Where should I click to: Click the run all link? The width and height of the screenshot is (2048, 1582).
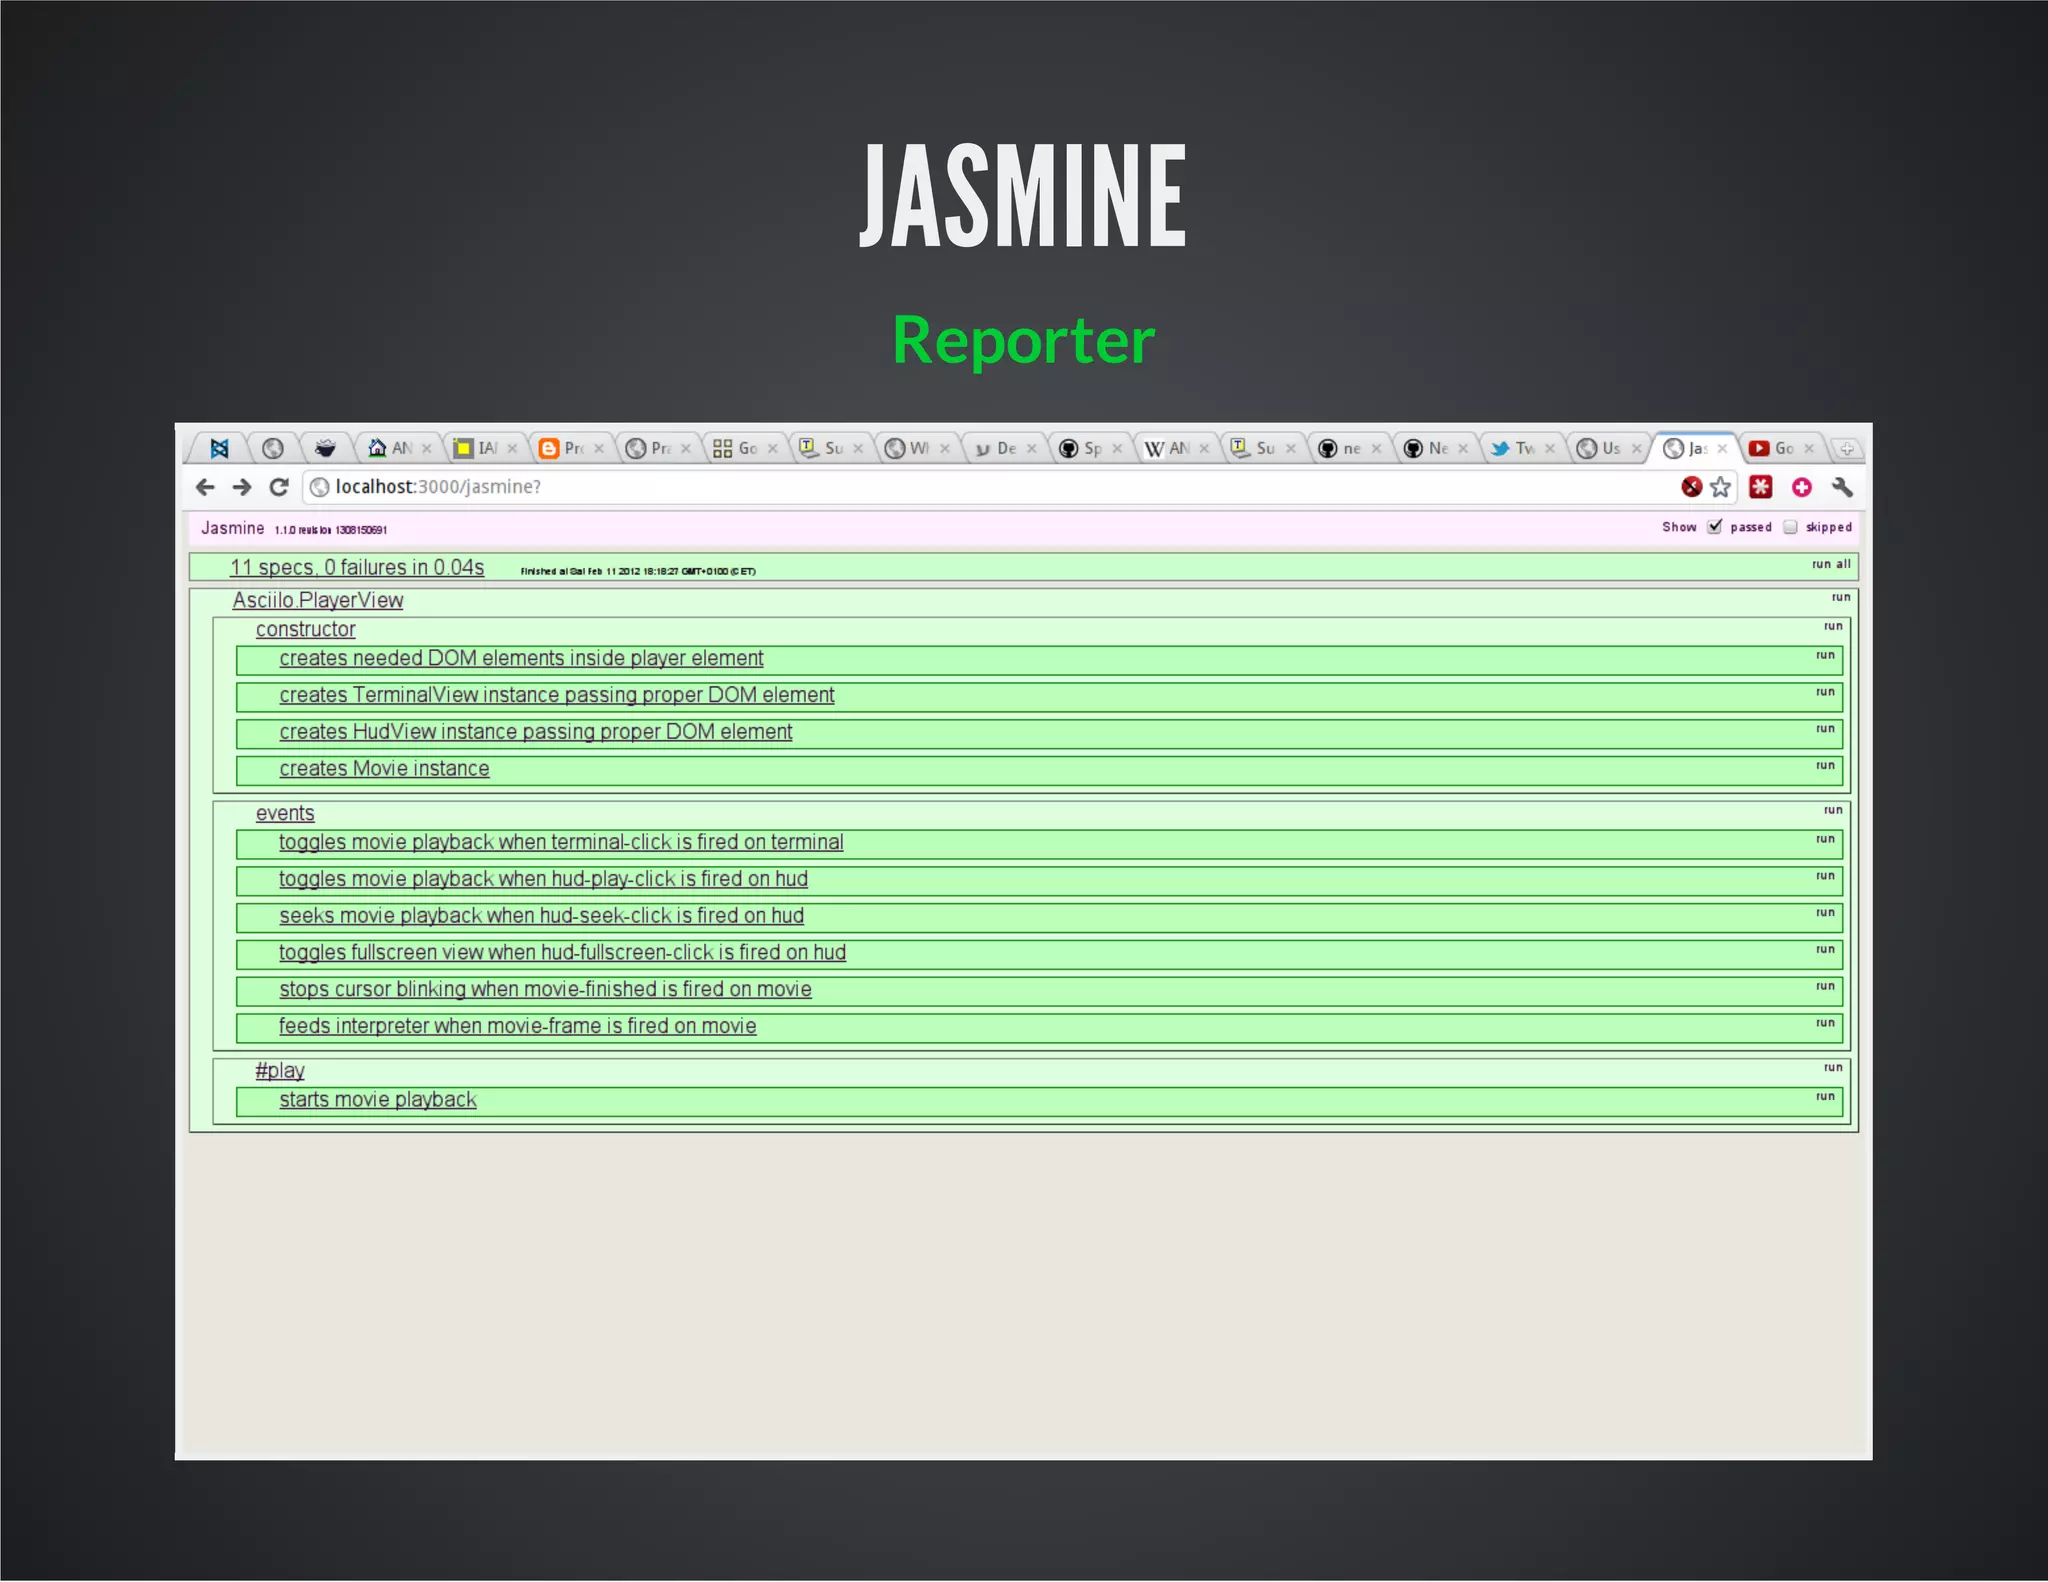pos(1831,564)
